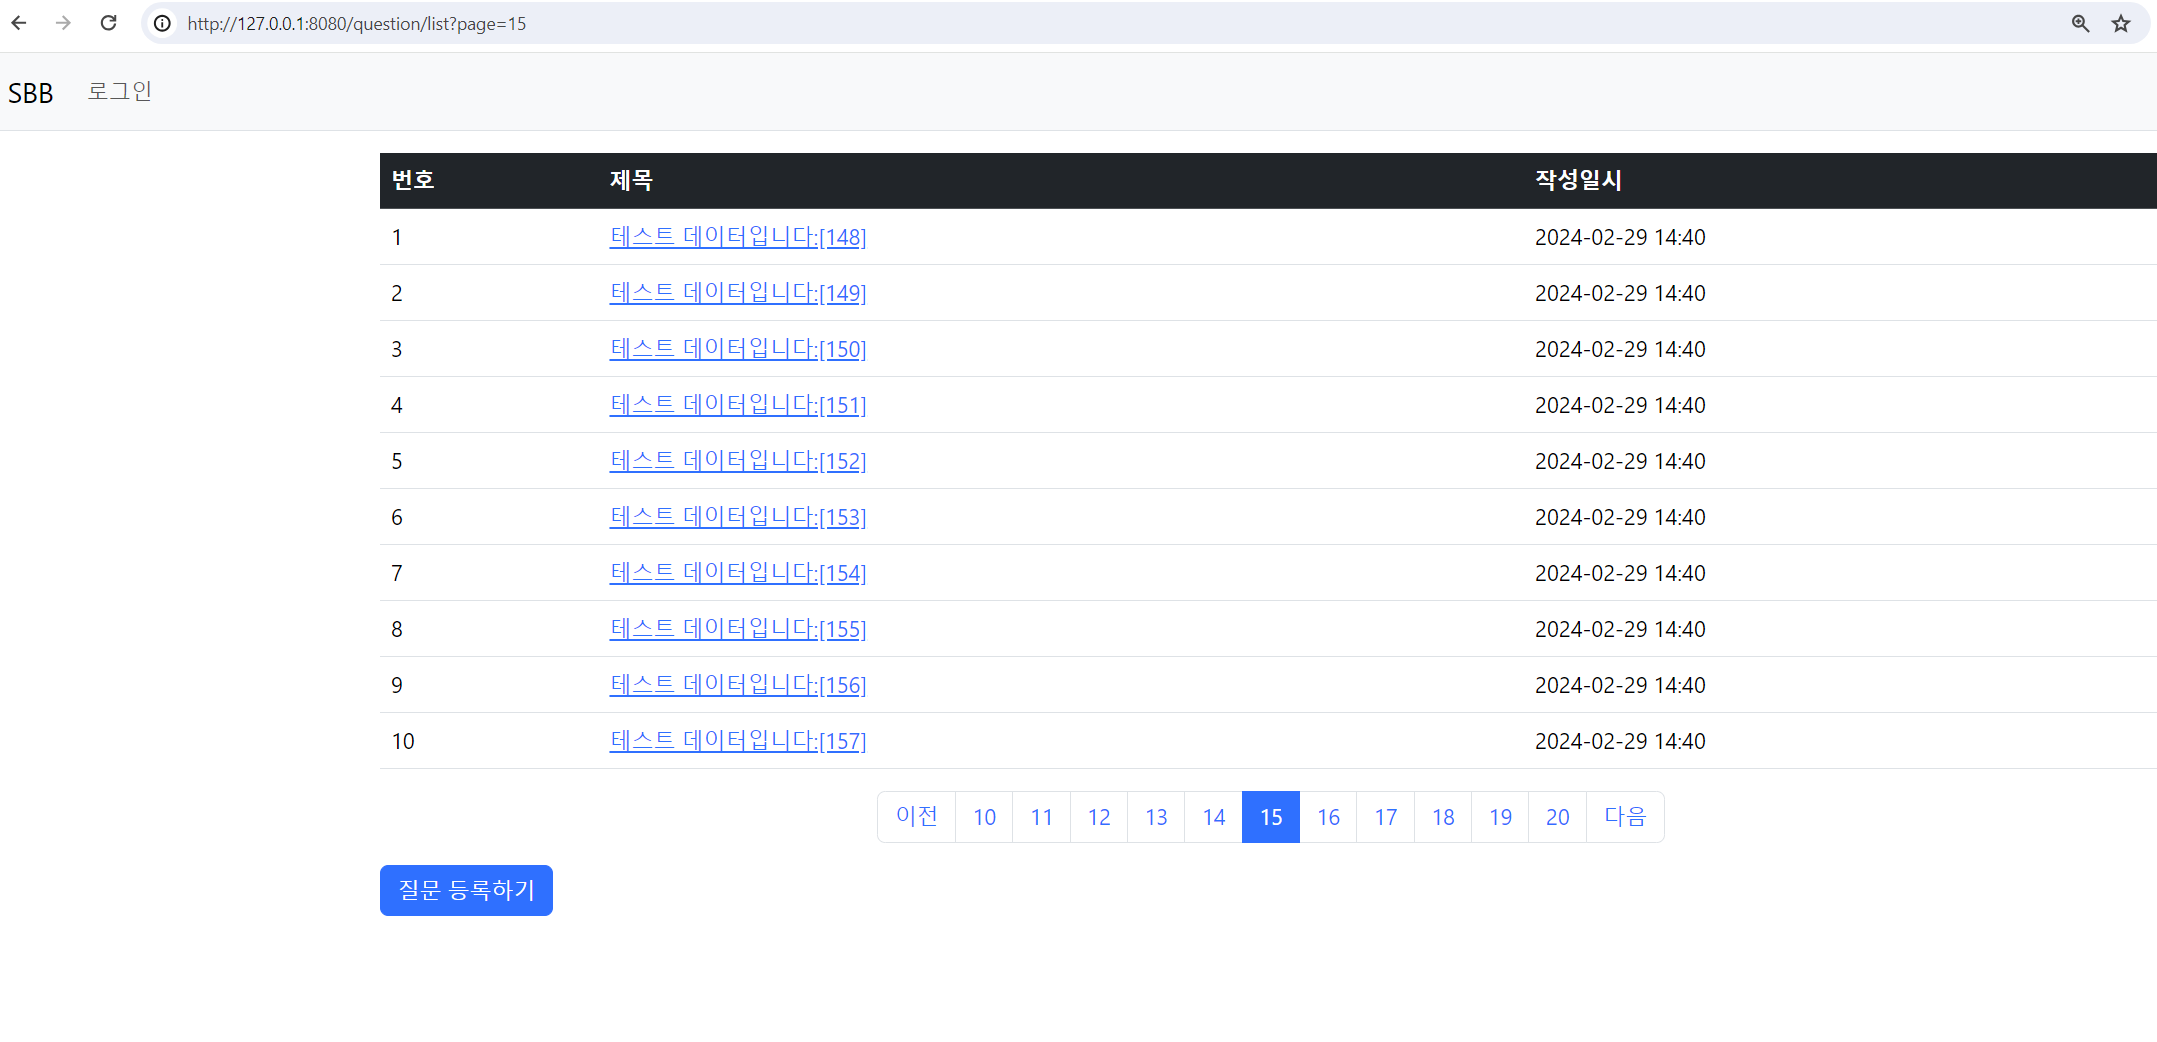Jump to page 14 in pagination
This screenshot has width=2157, height=1042.
[1214, 817]
